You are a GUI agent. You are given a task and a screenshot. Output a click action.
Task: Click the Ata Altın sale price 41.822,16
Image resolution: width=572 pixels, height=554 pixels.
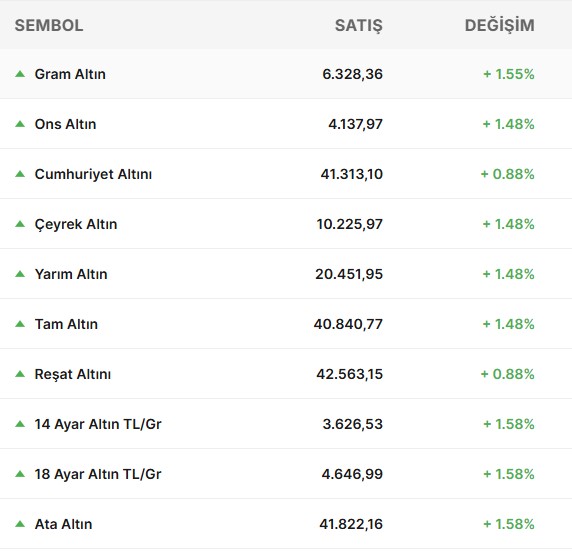[351, 524]
